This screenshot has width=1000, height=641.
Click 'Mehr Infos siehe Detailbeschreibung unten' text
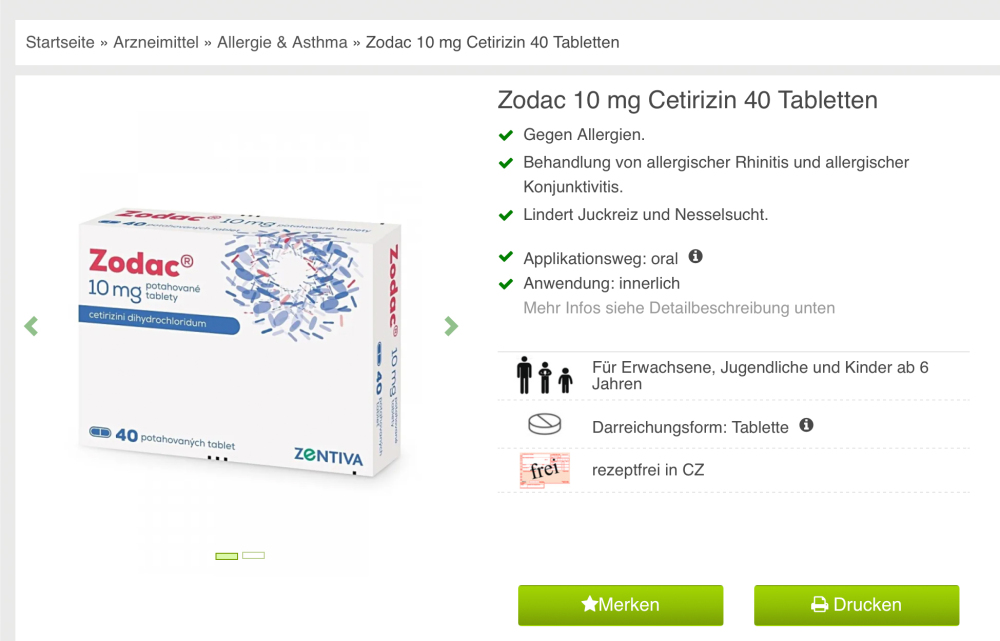(679, 308)
